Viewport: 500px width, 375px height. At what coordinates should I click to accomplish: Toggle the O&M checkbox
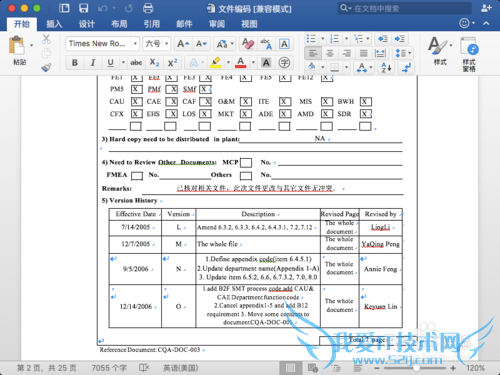tap(246, 102)
